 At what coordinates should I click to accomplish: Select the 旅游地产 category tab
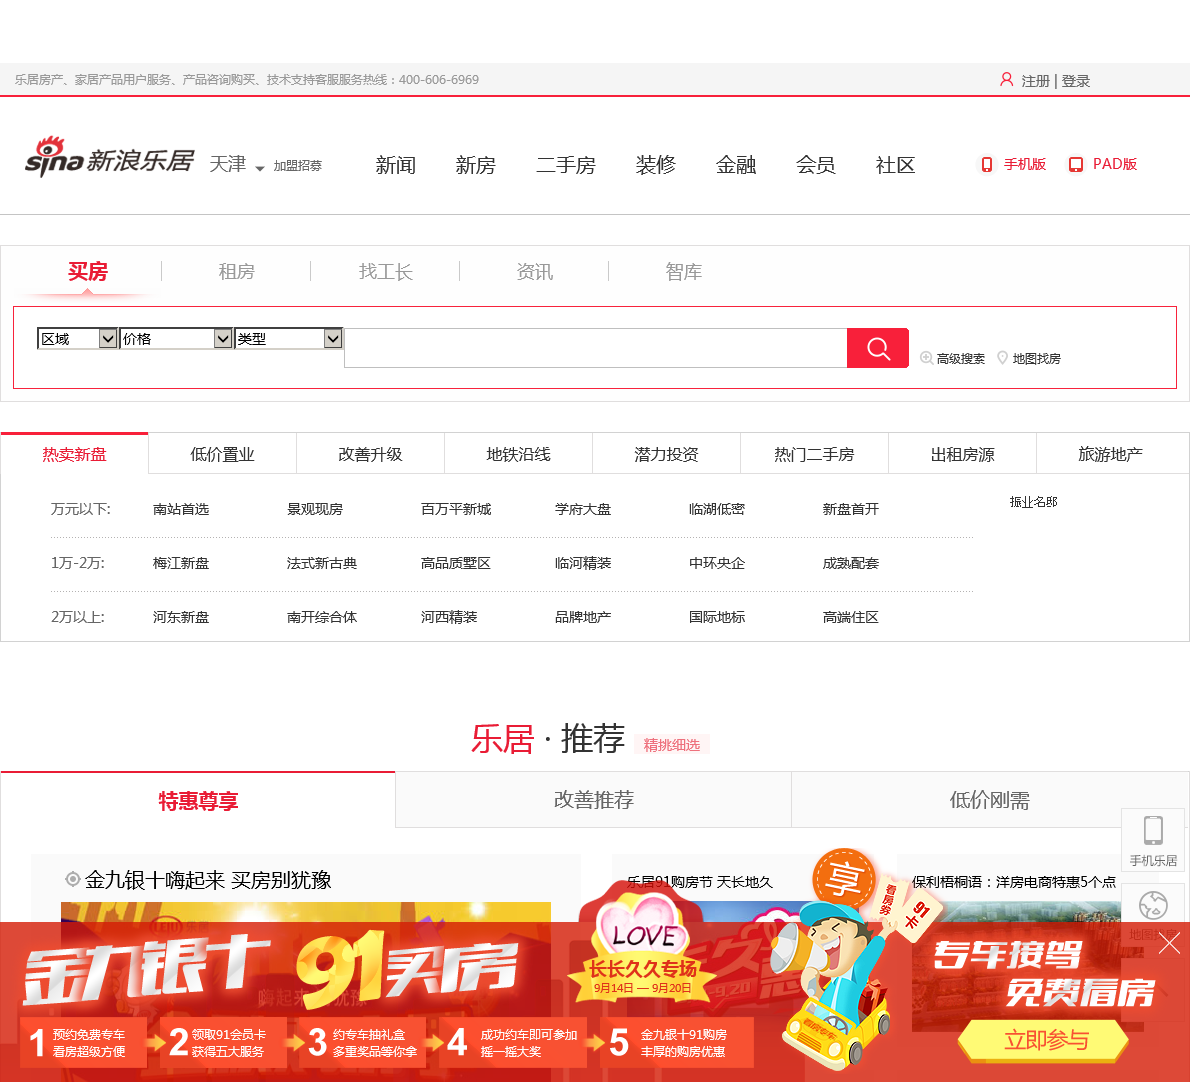point(1110,454)
